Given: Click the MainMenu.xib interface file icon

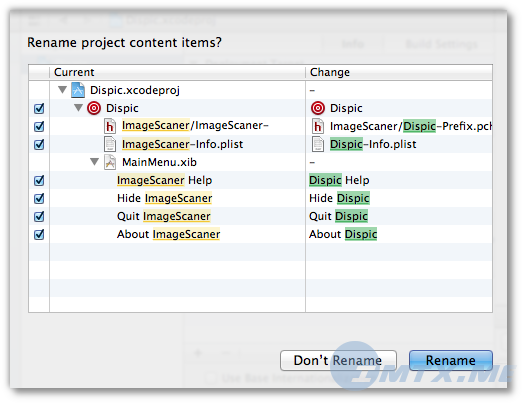Looking at the screenshot, I should tap(110, 162).
